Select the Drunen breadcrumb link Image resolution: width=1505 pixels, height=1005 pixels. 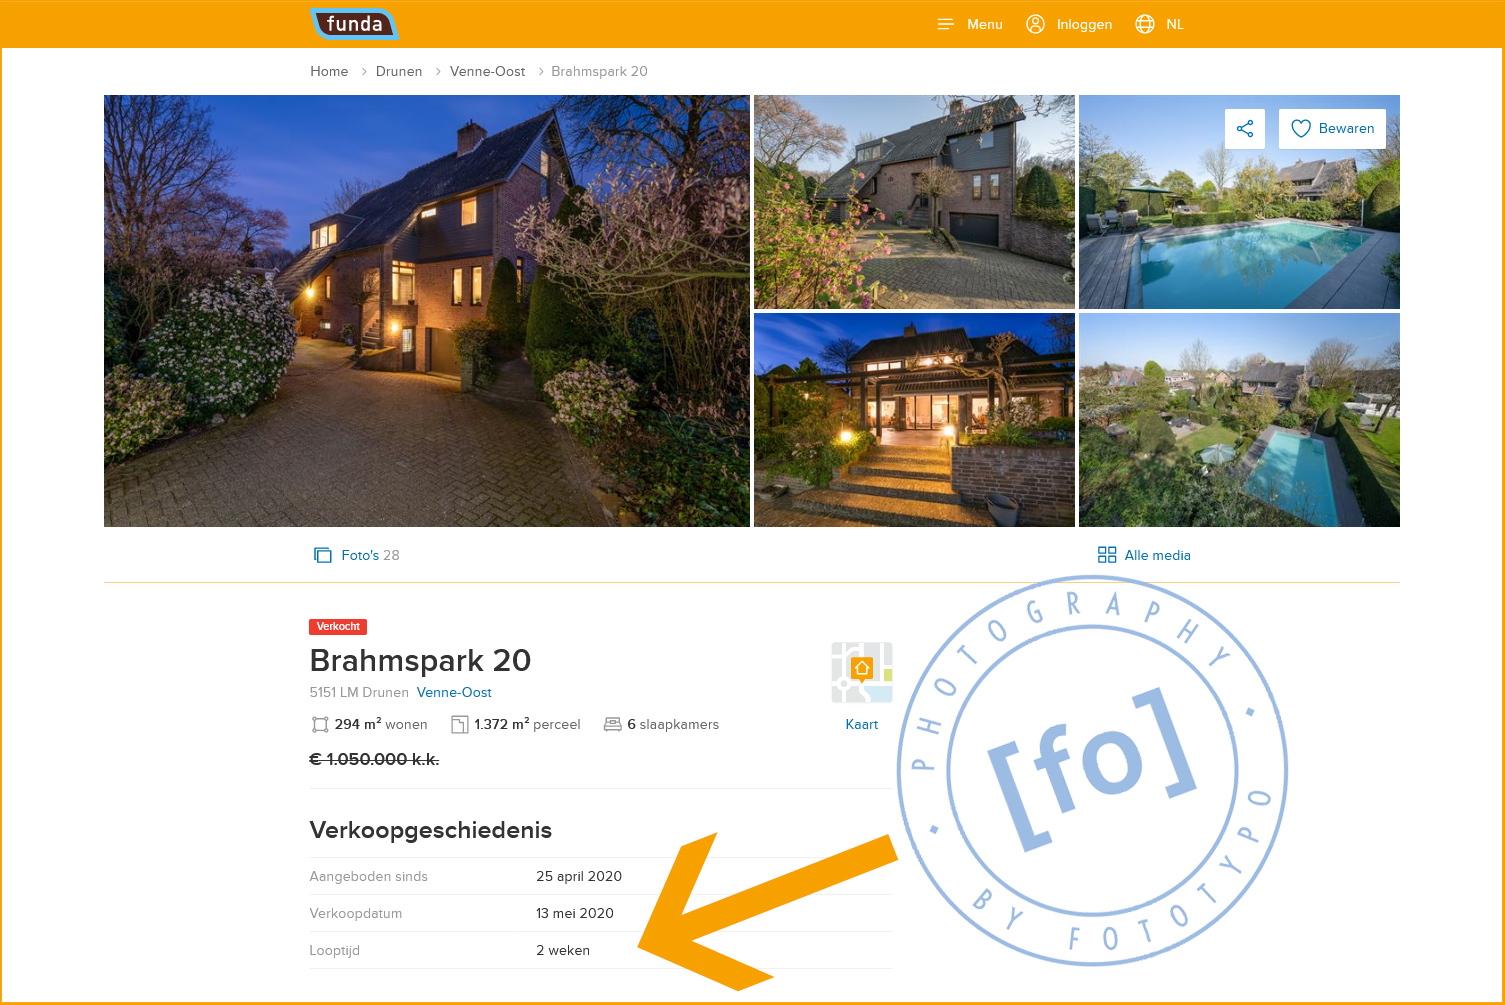[x=399, y=71]
